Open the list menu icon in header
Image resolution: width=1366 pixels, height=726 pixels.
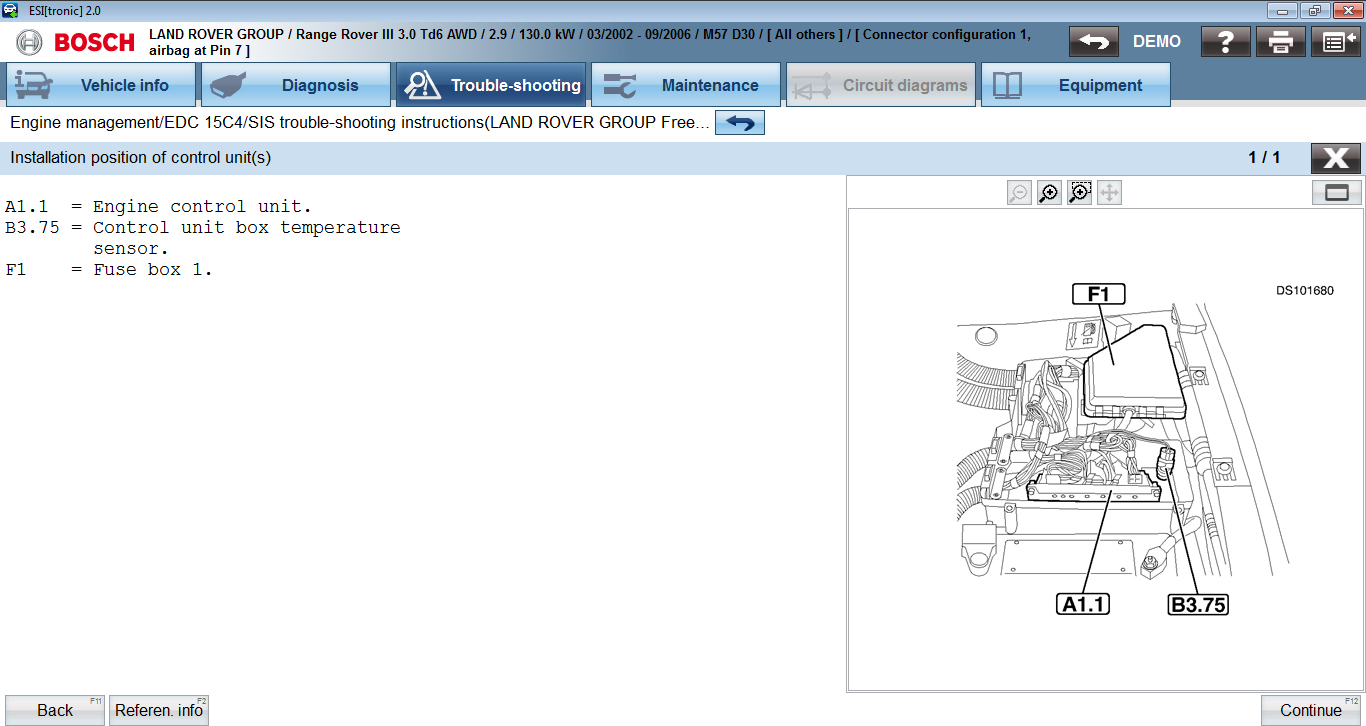(x=1335, y=42)
